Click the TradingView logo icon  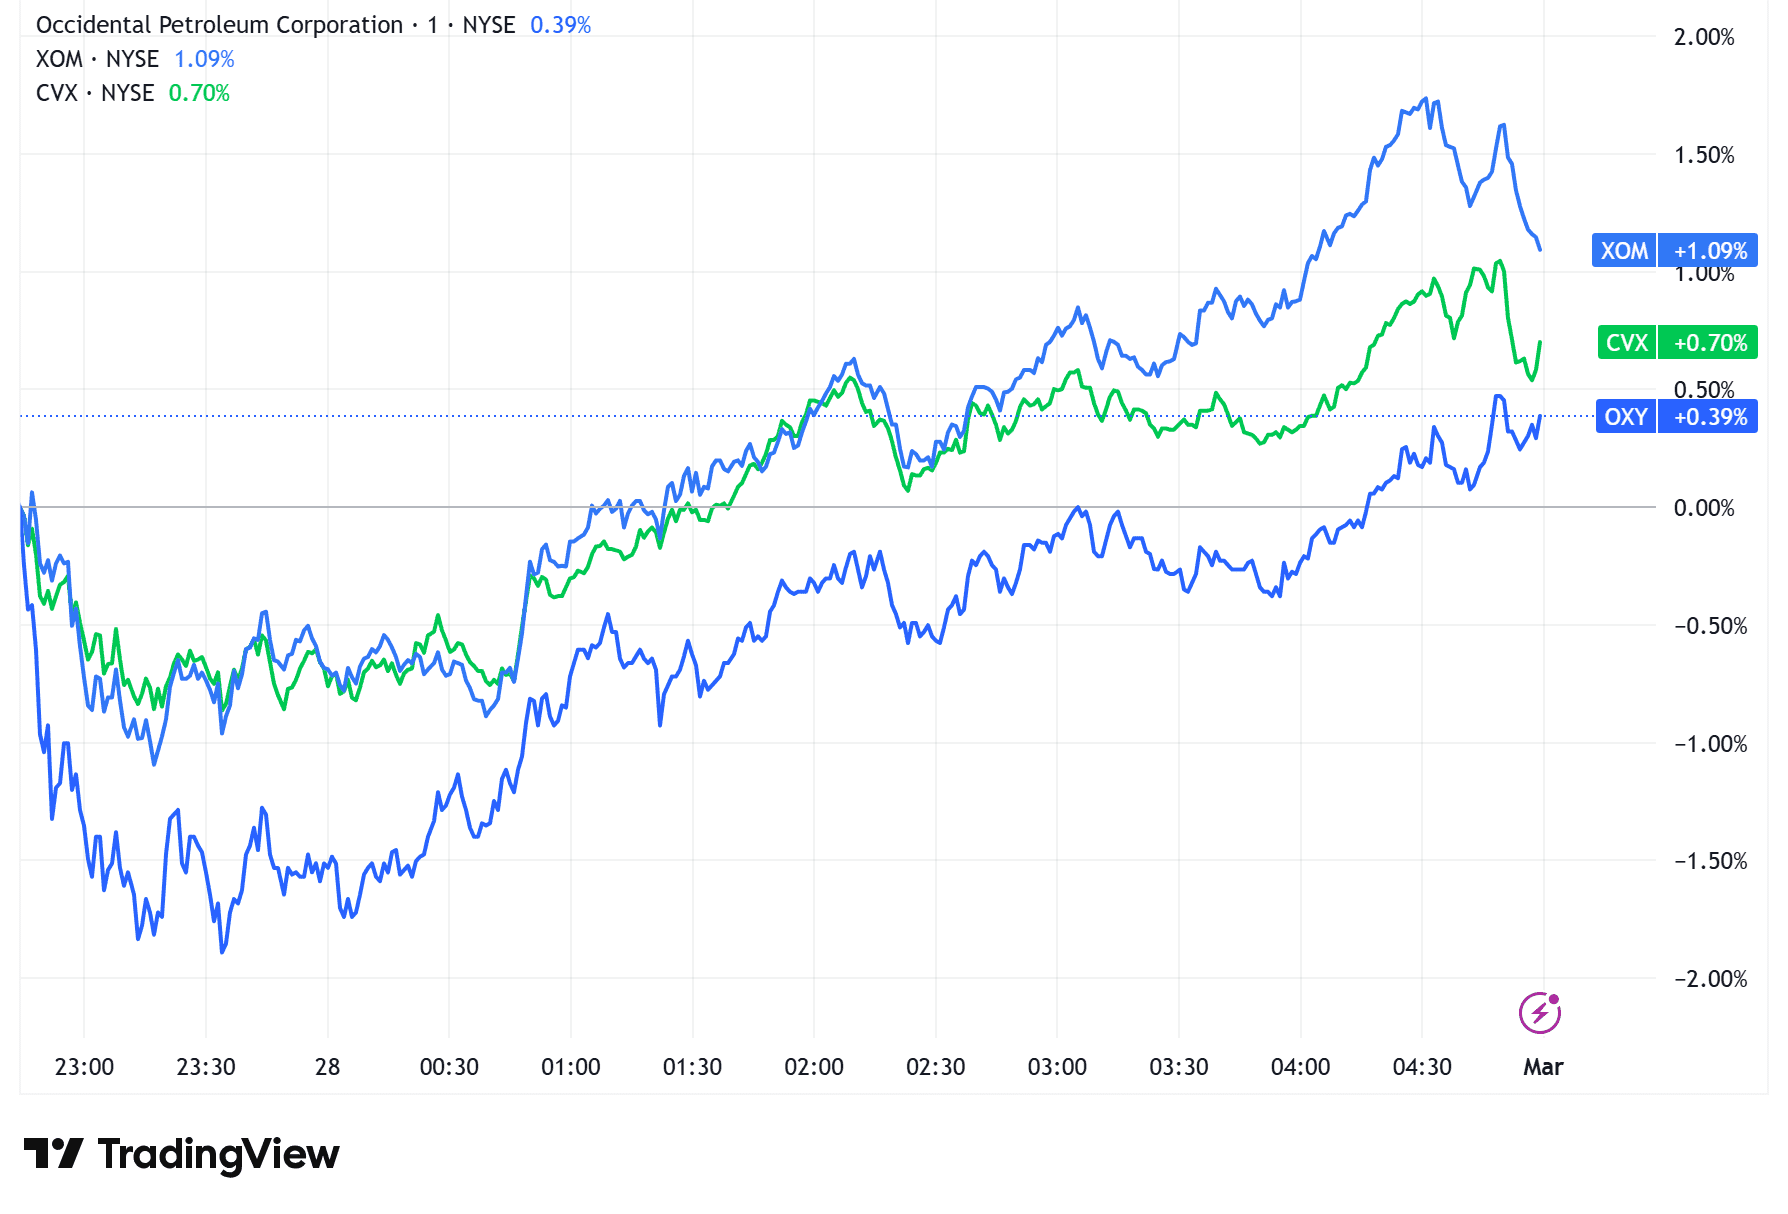click(53, 1154)
